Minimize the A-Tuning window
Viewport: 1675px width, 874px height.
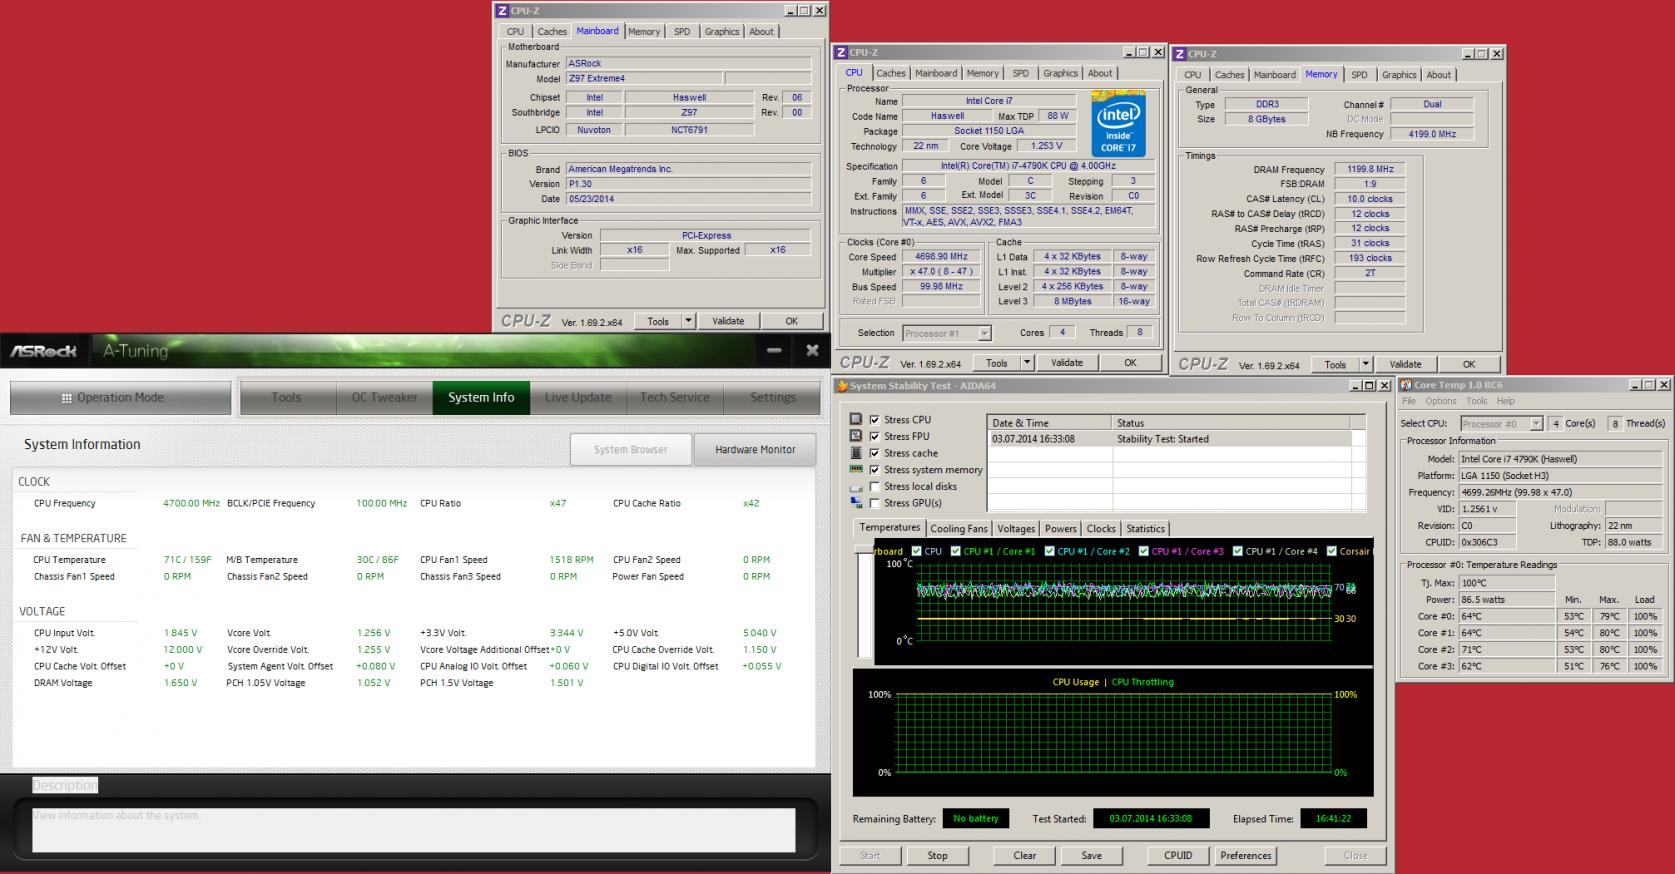coord(774,350)
